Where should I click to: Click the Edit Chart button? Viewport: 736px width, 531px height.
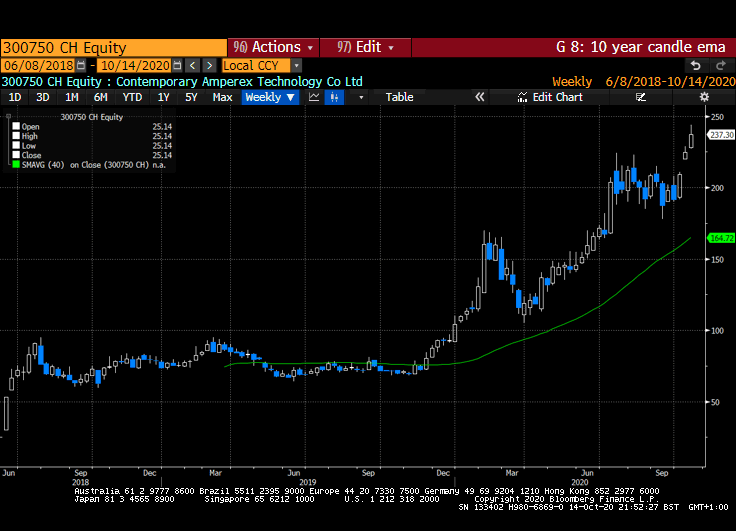(x=550, y=97)
